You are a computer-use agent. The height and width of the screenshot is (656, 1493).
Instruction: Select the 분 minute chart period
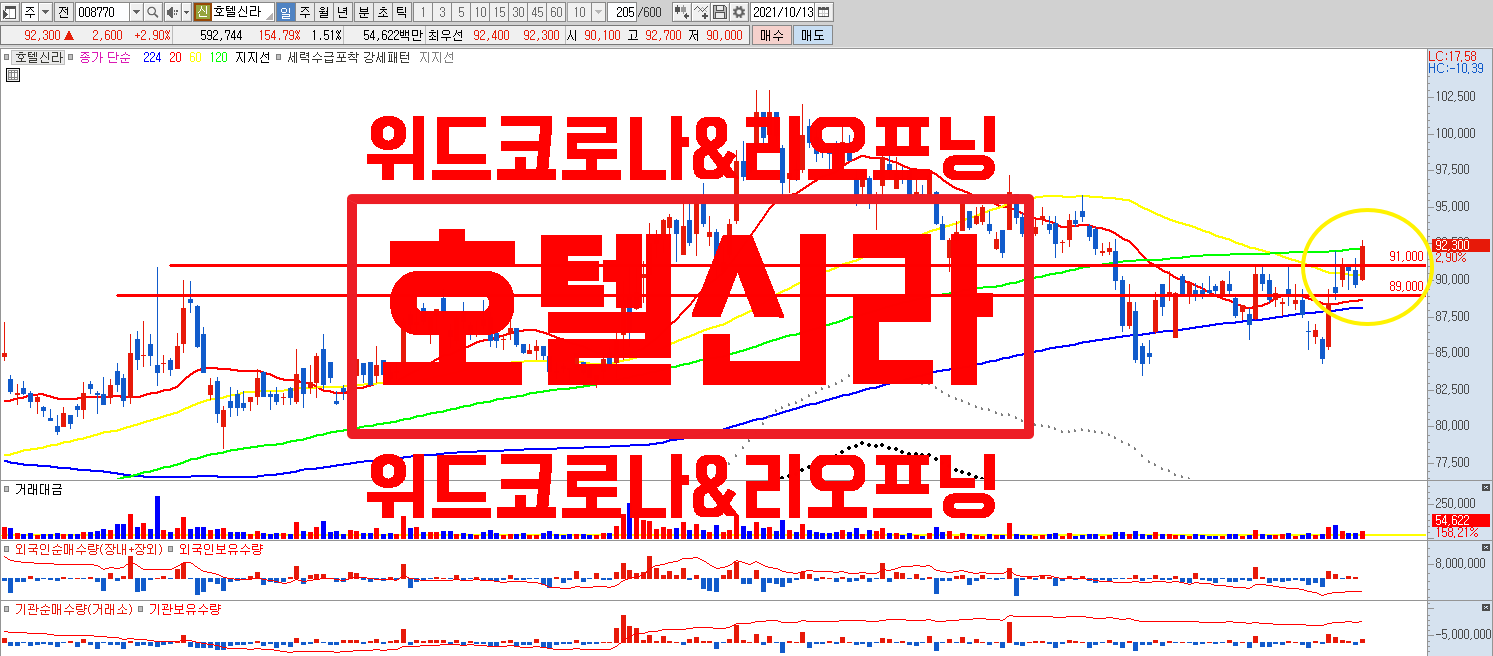(363, 12)
